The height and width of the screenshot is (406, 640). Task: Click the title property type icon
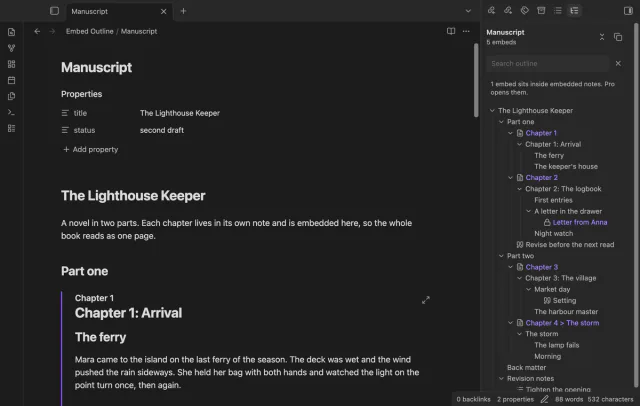[65, 113]
